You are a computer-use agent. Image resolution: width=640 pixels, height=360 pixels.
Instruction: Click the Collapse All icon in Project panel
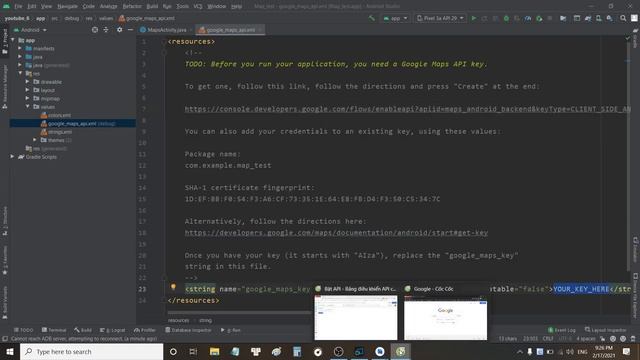pyautogui.click(x=106, y=30)
